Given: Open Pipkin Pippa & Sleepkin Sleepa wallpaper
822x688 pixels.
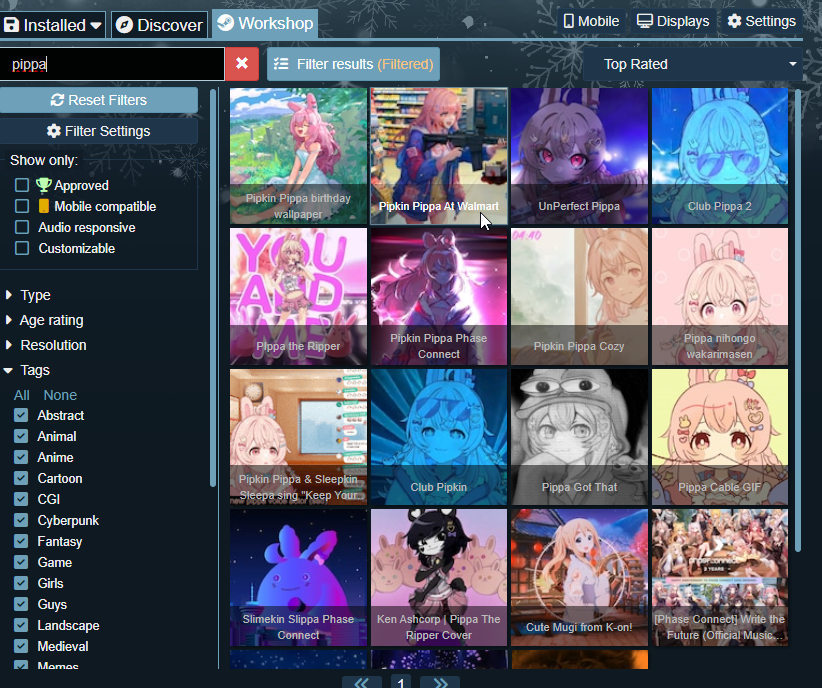Looking at the screenshot, I should 298,437.
